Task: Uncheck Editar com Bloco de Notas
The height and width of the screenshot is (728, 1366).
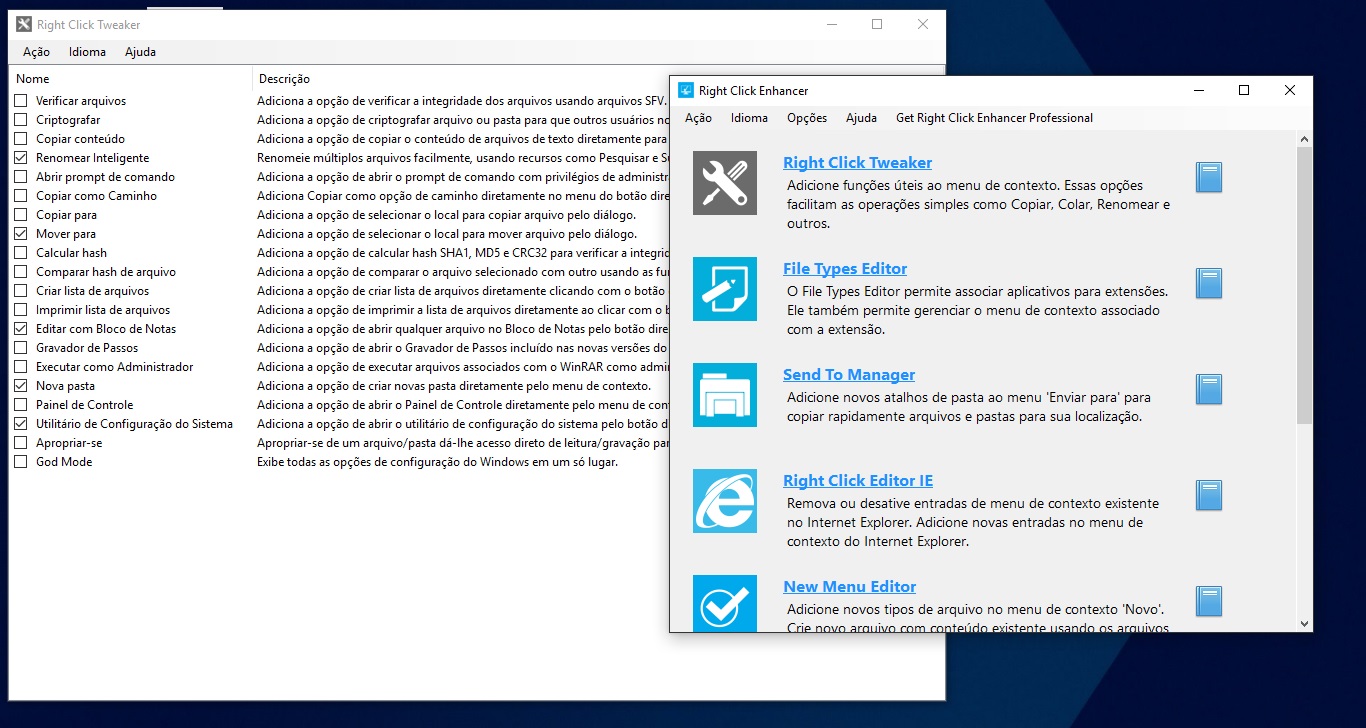Action: coord(21,329)
